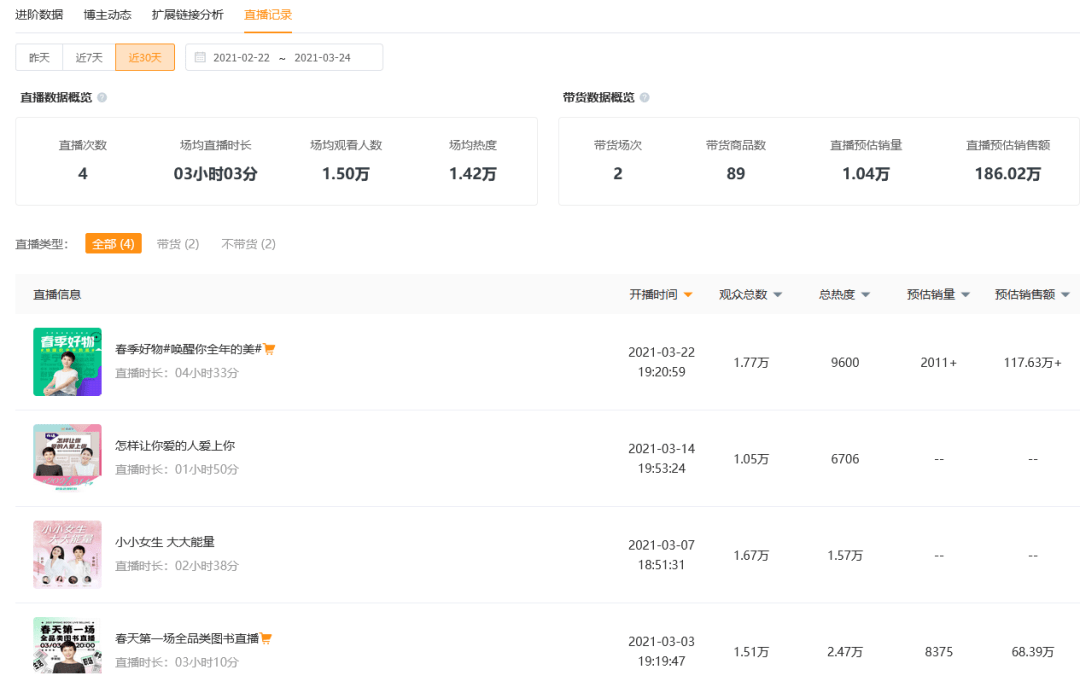Open the 扩展链接分析 tab
The height and width of the screenshot is (693, 1080).
coord(187,14)
